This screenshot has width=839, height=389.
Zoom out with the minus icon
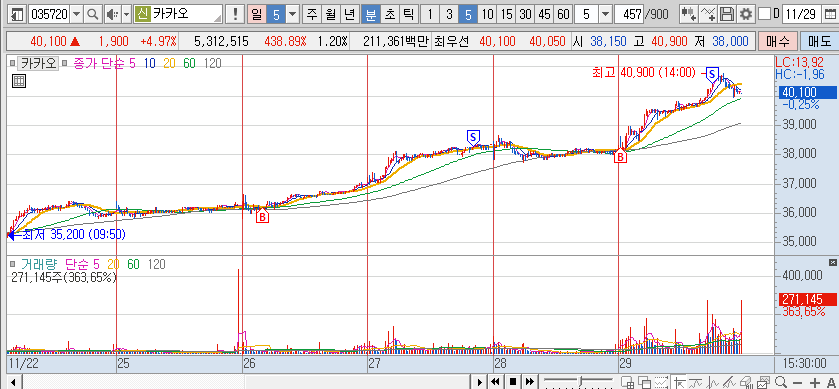click(797, 383)
